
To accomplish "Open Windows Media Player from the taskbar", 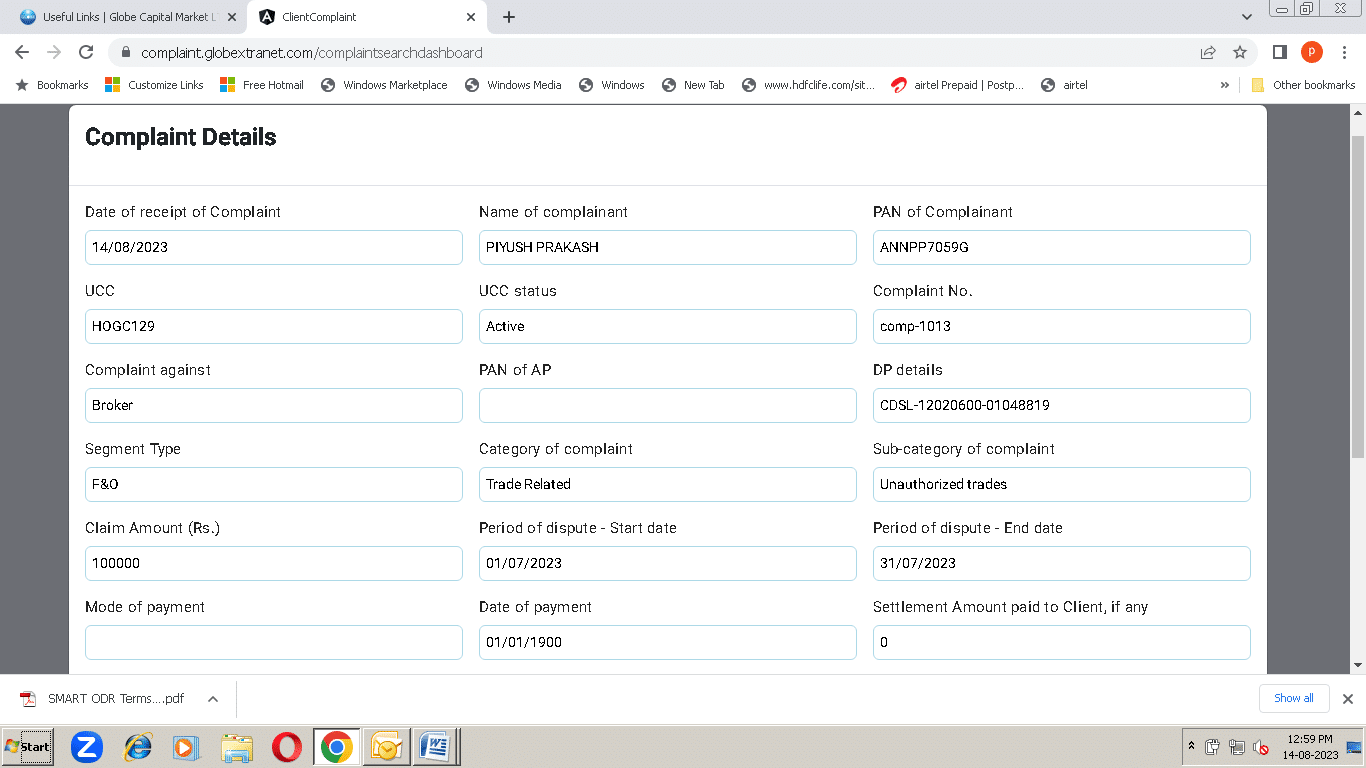I will [x=185, y=747].
